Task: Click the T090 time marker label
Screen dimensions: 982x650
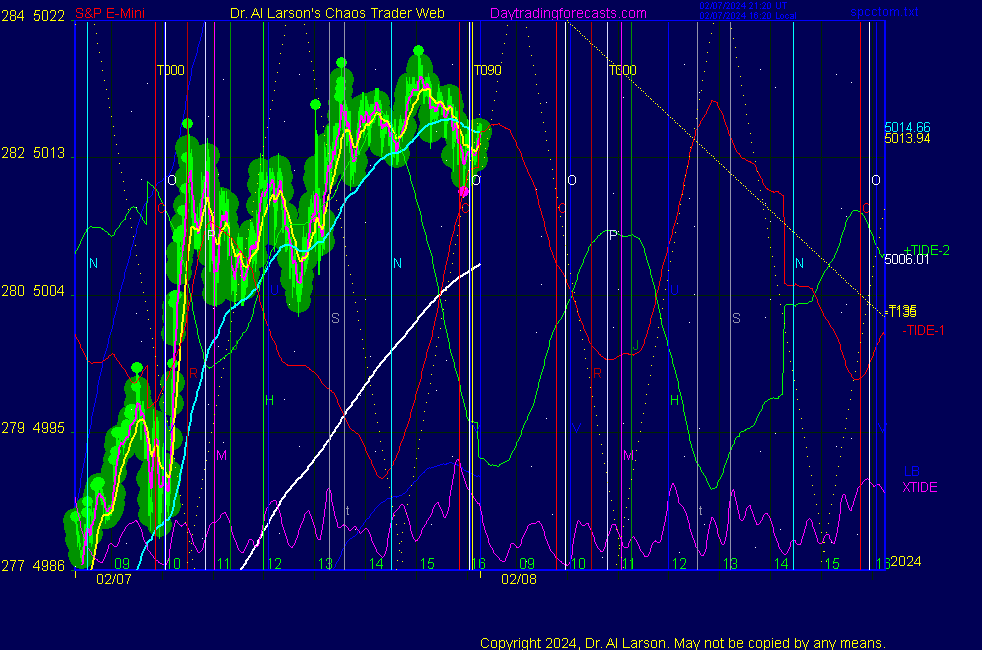Action: point(487,70)
